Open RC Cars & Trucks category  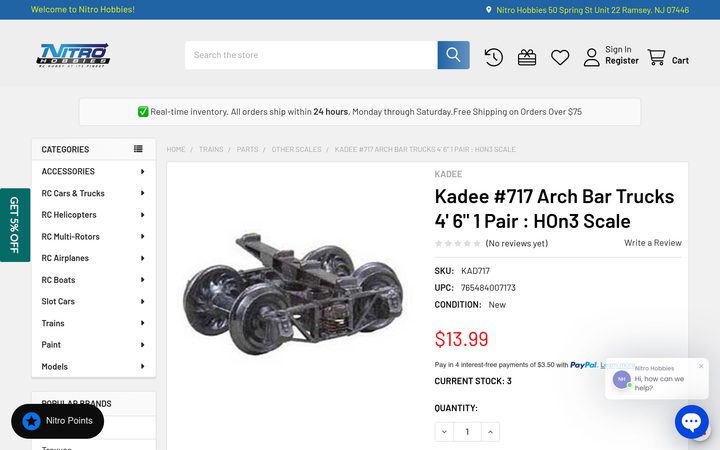[x=73, y=193]
